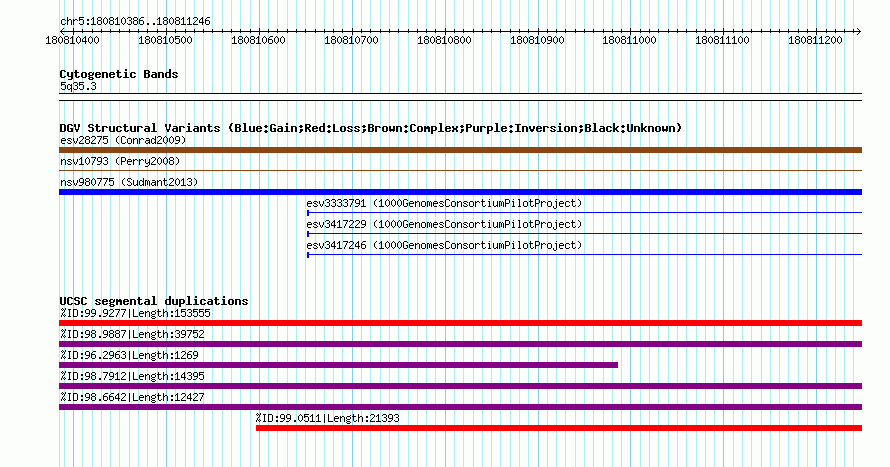Click the DGV Structural Variants track title
Screen dimensions: 890x467
pyautogui.click(x=371, y=128)
